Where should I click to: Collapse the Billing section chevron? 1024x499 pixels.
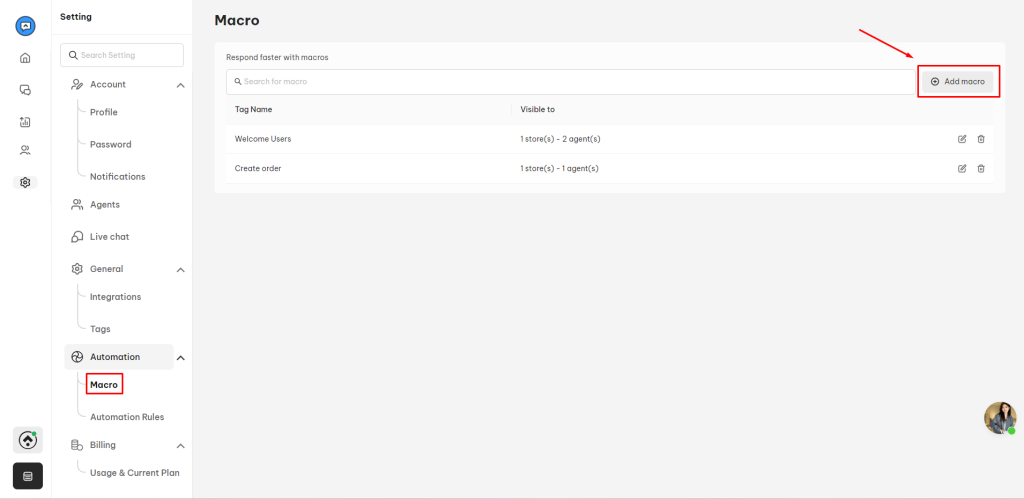(181, 445)
